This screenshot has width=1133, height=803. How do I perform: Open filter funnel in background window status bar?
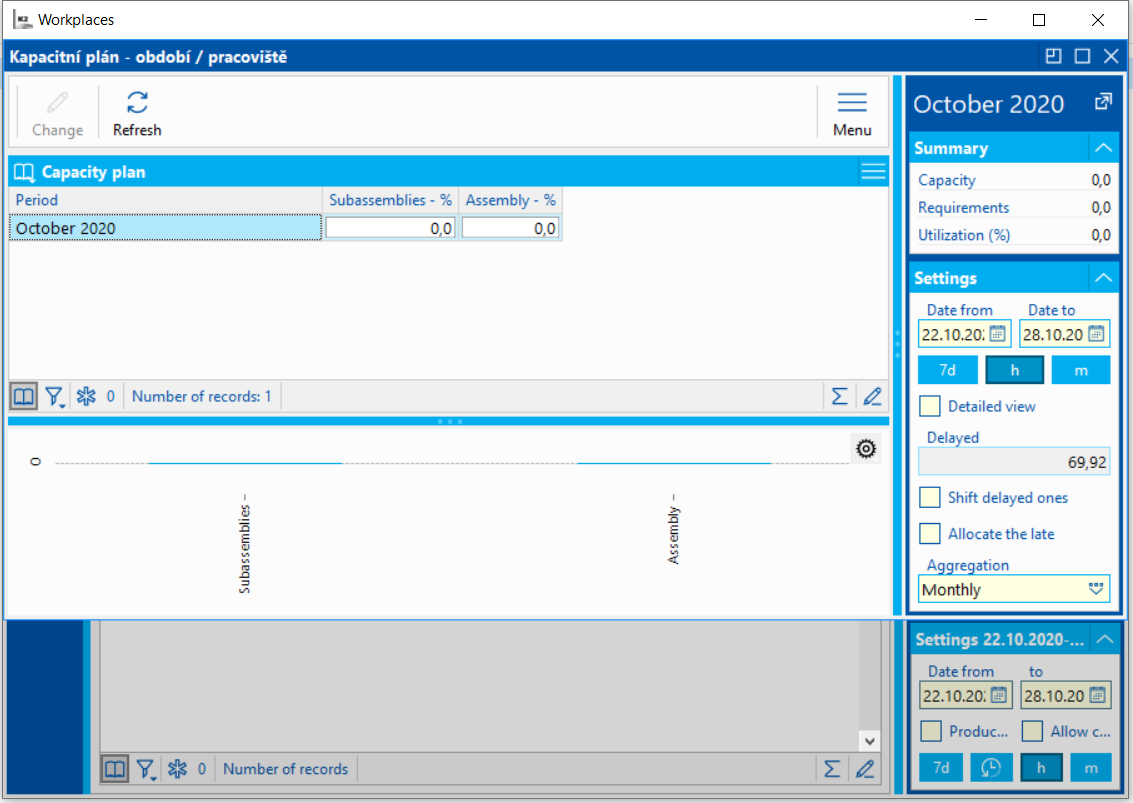pyautogui.click(x=146, y=768)
